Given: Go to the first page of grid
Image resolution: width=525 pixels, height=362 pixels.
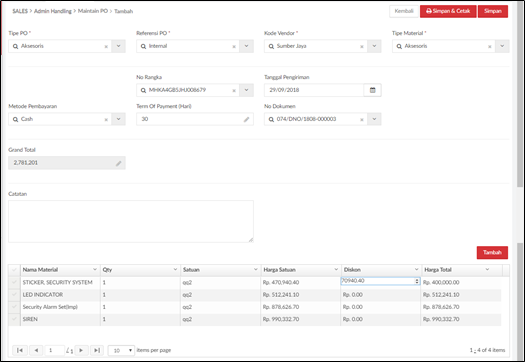Looking at the screenshot, I should (x=20, y=350).
